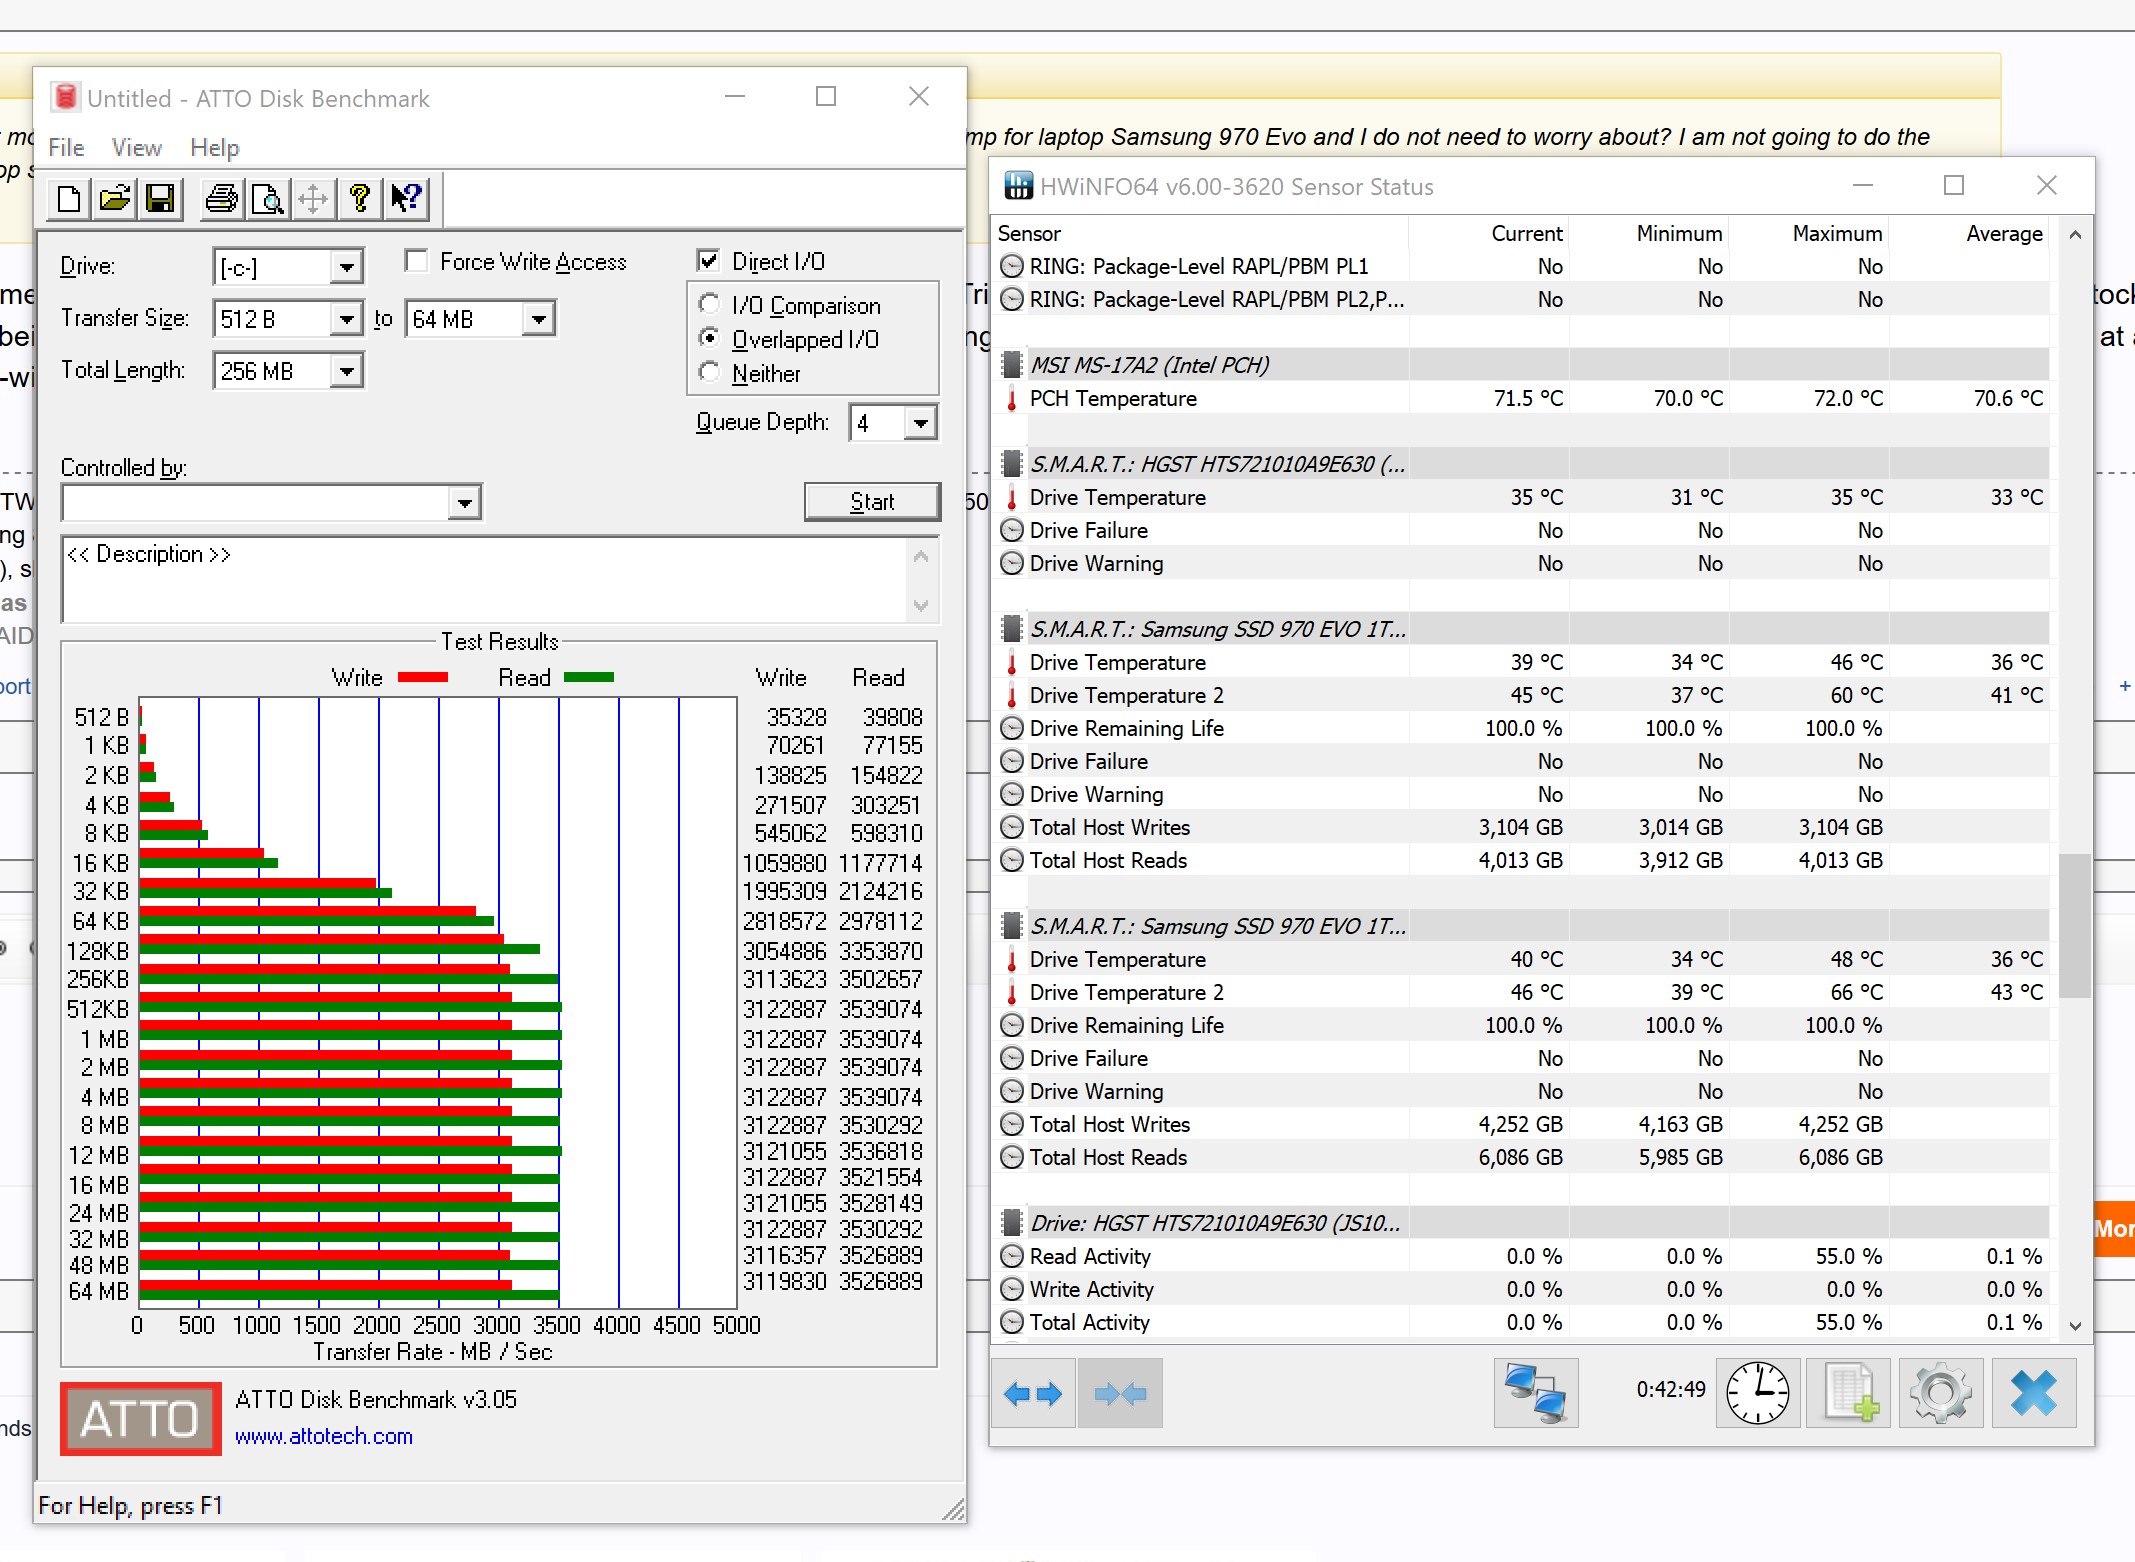Click the collapse columns arrows in HWiNFO
This screenshot has height=1562, width=2135.
click(x=1120, y=1393)
